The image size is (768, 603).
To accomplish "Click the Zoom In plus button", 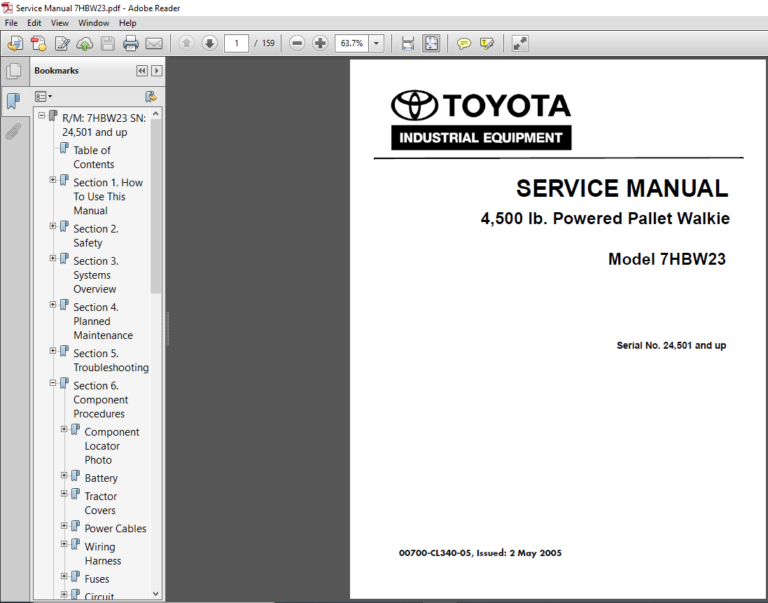I will pyautogui.click(x=320, y=43).
